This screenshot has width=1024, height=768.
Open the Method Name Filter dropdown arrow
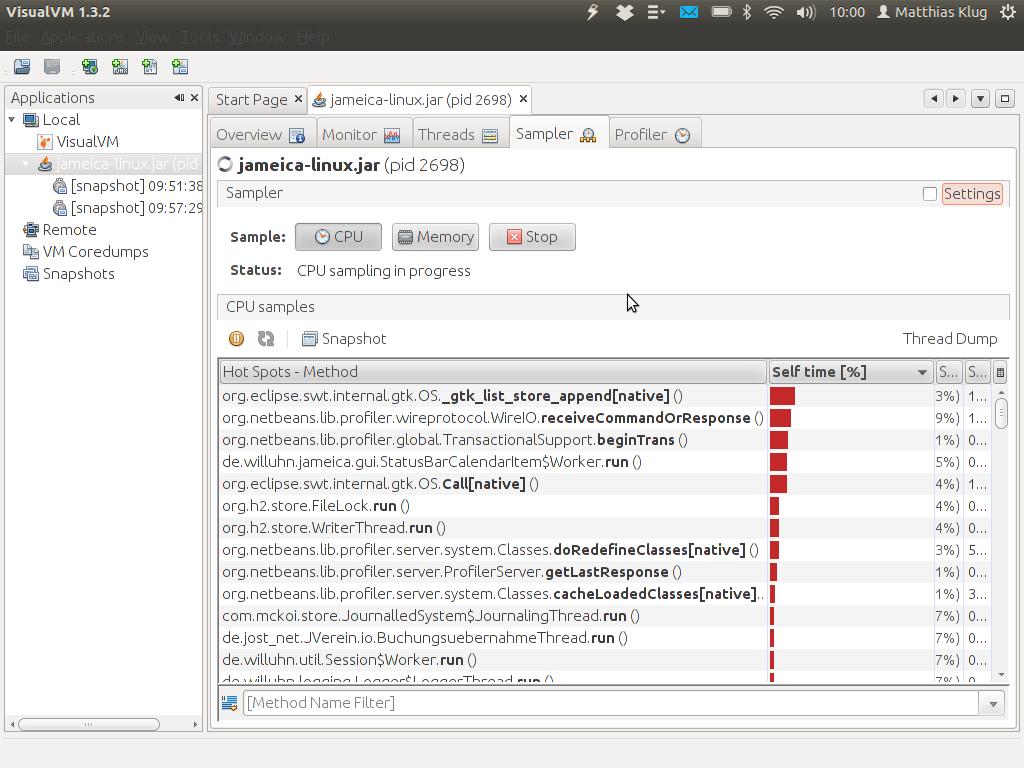click(x=992, y=703)
